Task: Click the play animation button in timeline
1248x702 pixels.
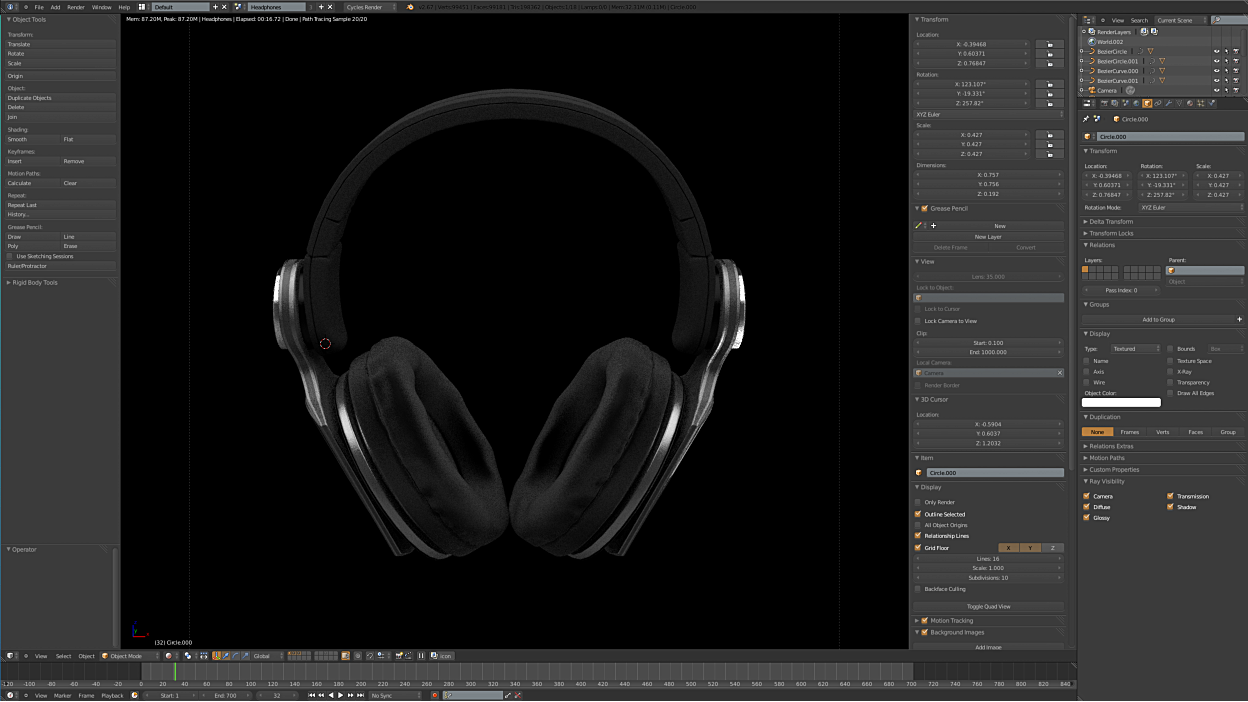Action: 341,695
